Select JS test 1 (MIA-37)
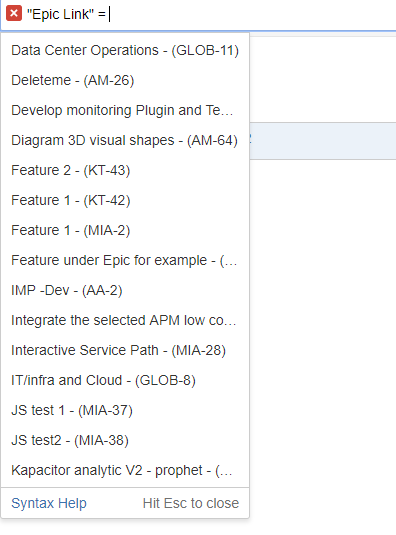Viewport: 396px width, 535px height. click(125, 410)
